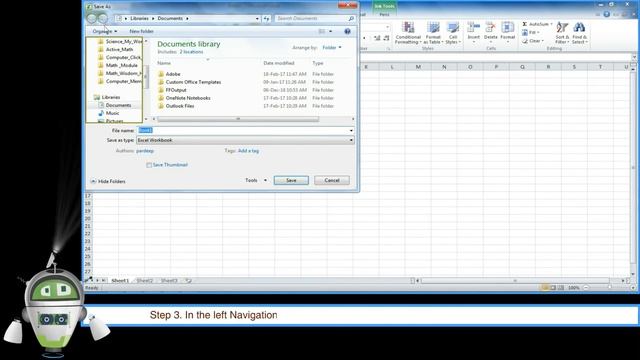
Task: Switch to Sheet3 tab
Action: [x=169, y=281]
